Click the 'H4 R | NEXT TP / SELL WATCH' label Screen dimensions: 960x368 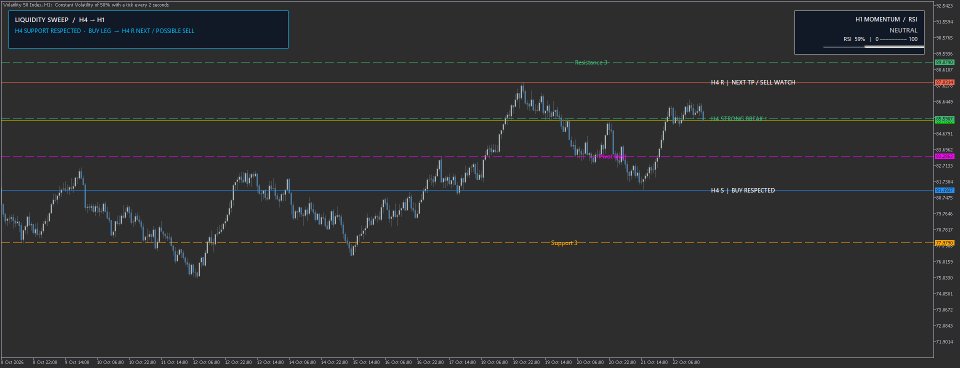pyautogui.click(x=752, y=82)
